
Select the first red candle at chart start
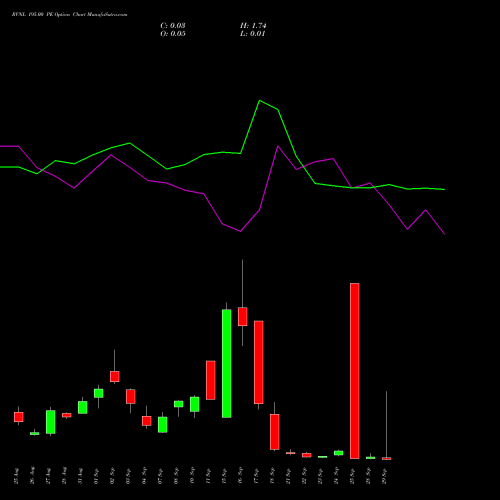[19, 417]
